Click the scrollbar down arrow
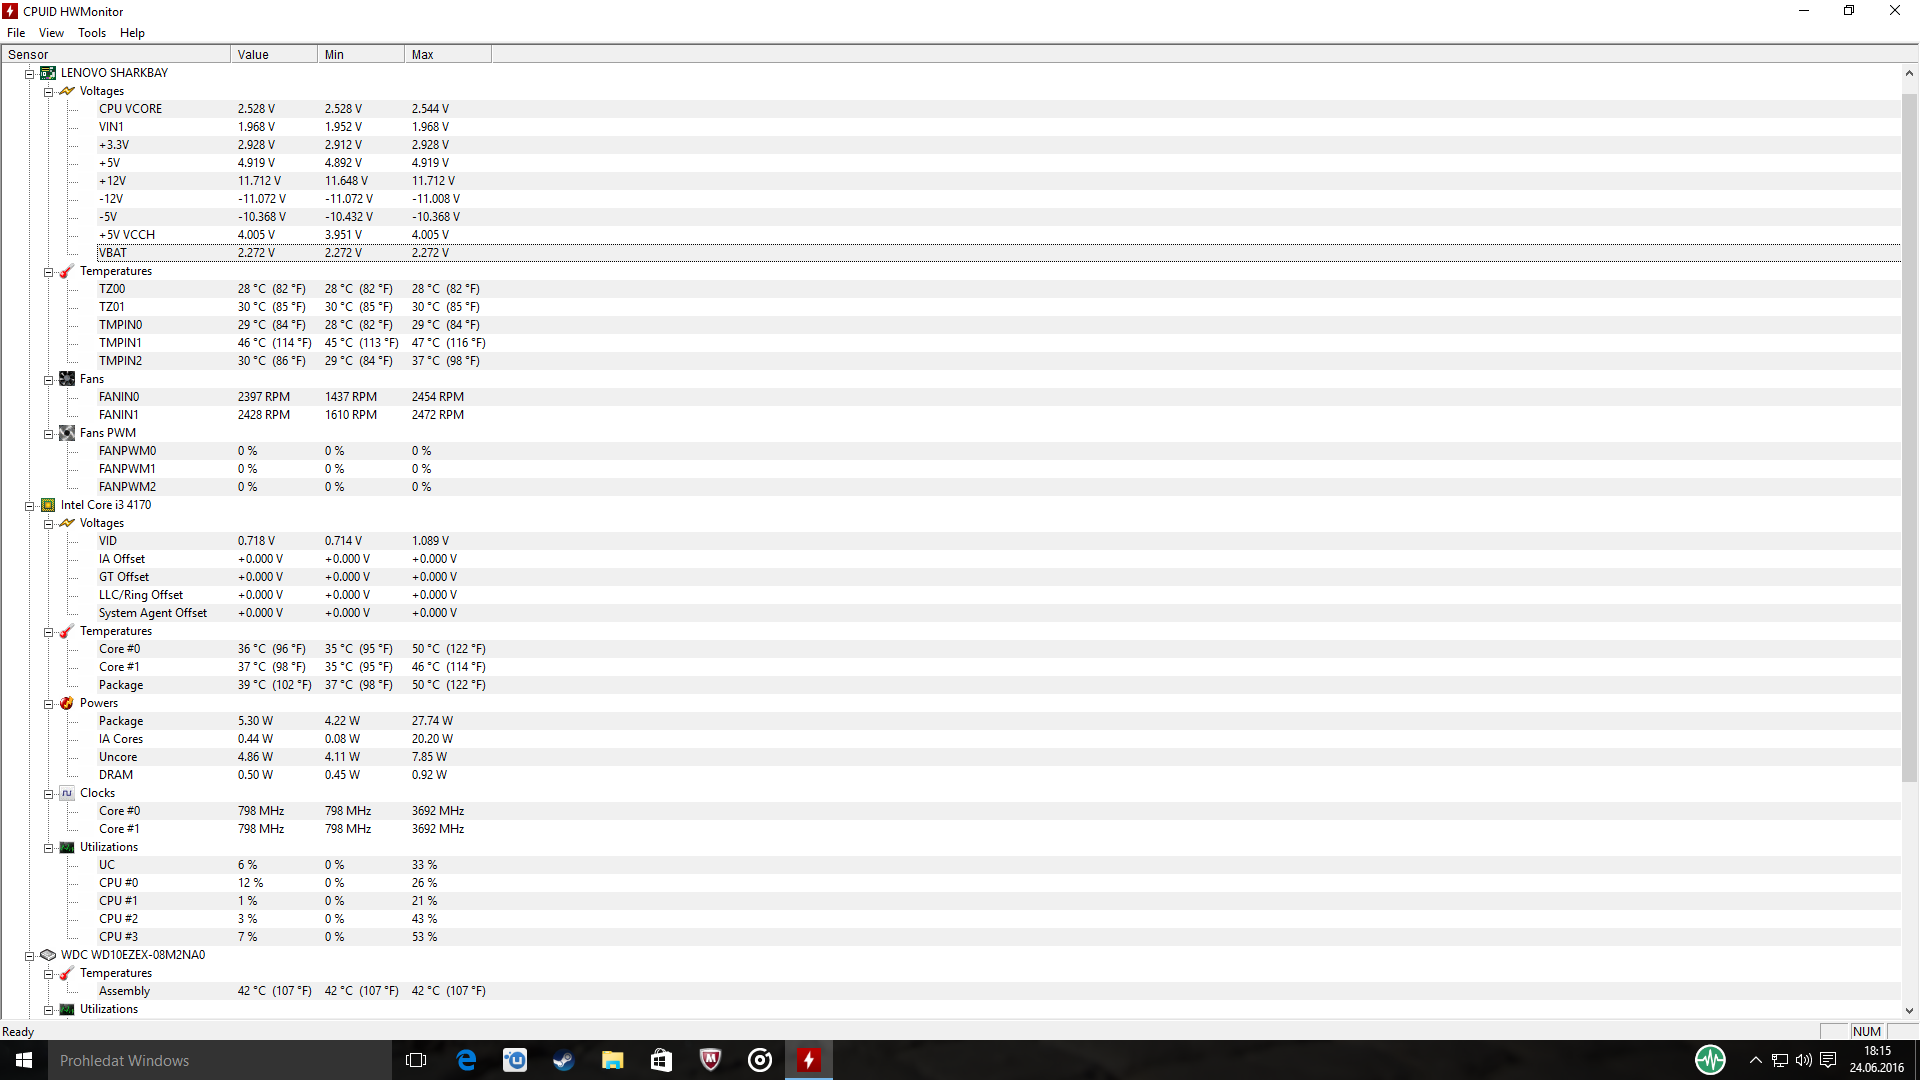Screen dimensions: 1920x1080 coord(1910,1010)
